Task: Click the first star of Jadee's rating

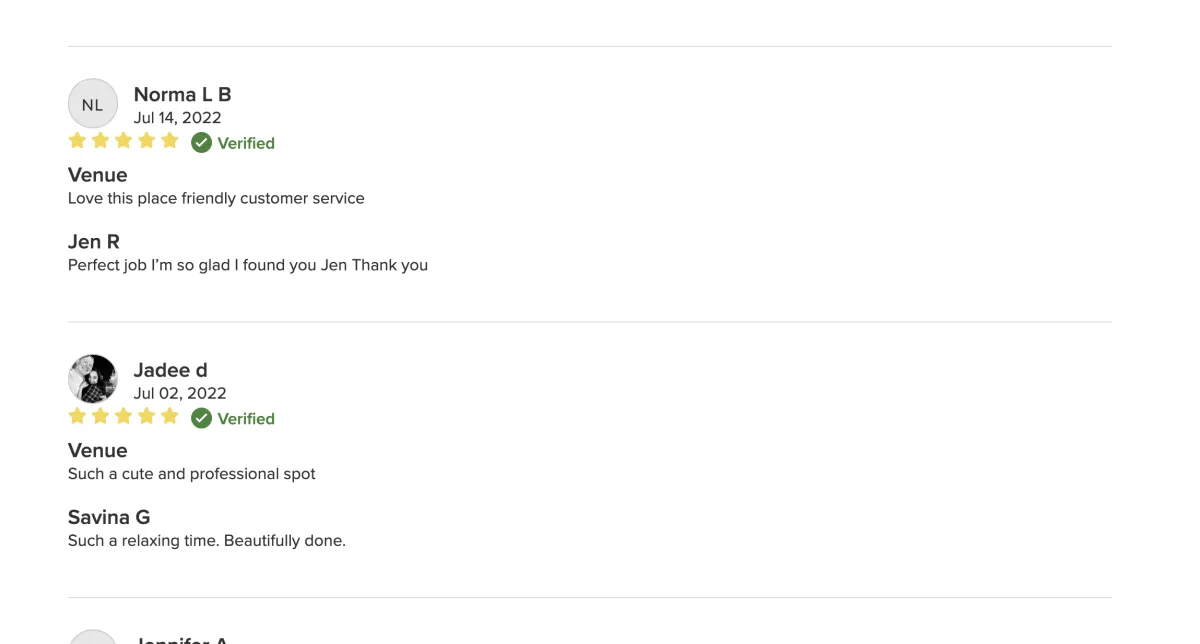Action: pos(77,416)
